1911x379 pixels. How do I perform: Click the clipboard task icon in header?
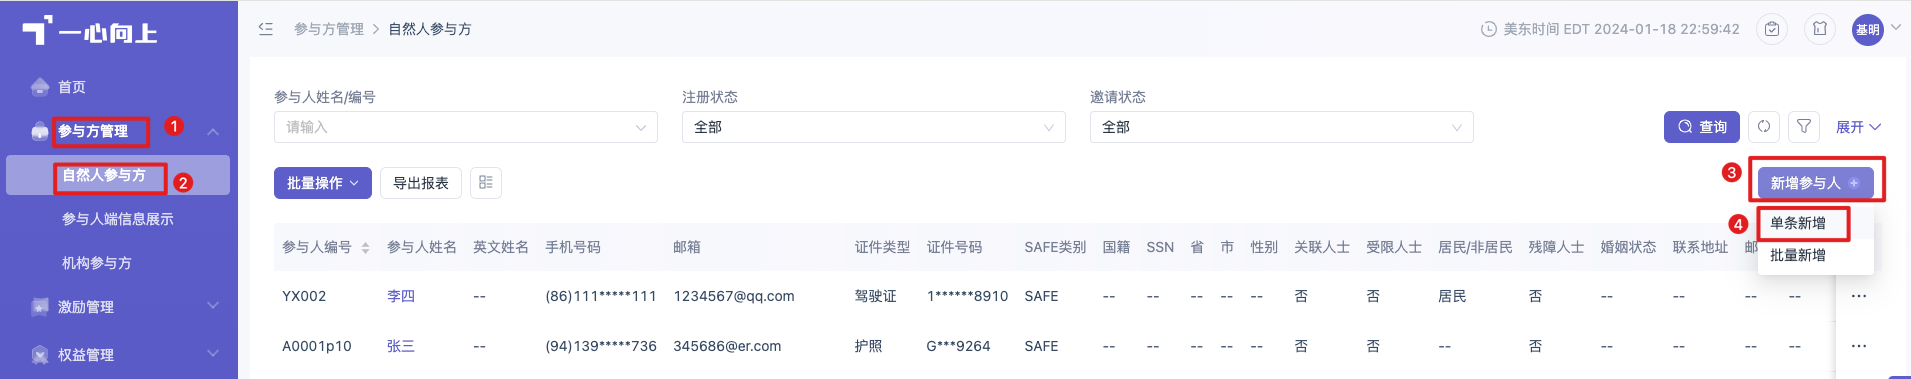click(1772, 29)
